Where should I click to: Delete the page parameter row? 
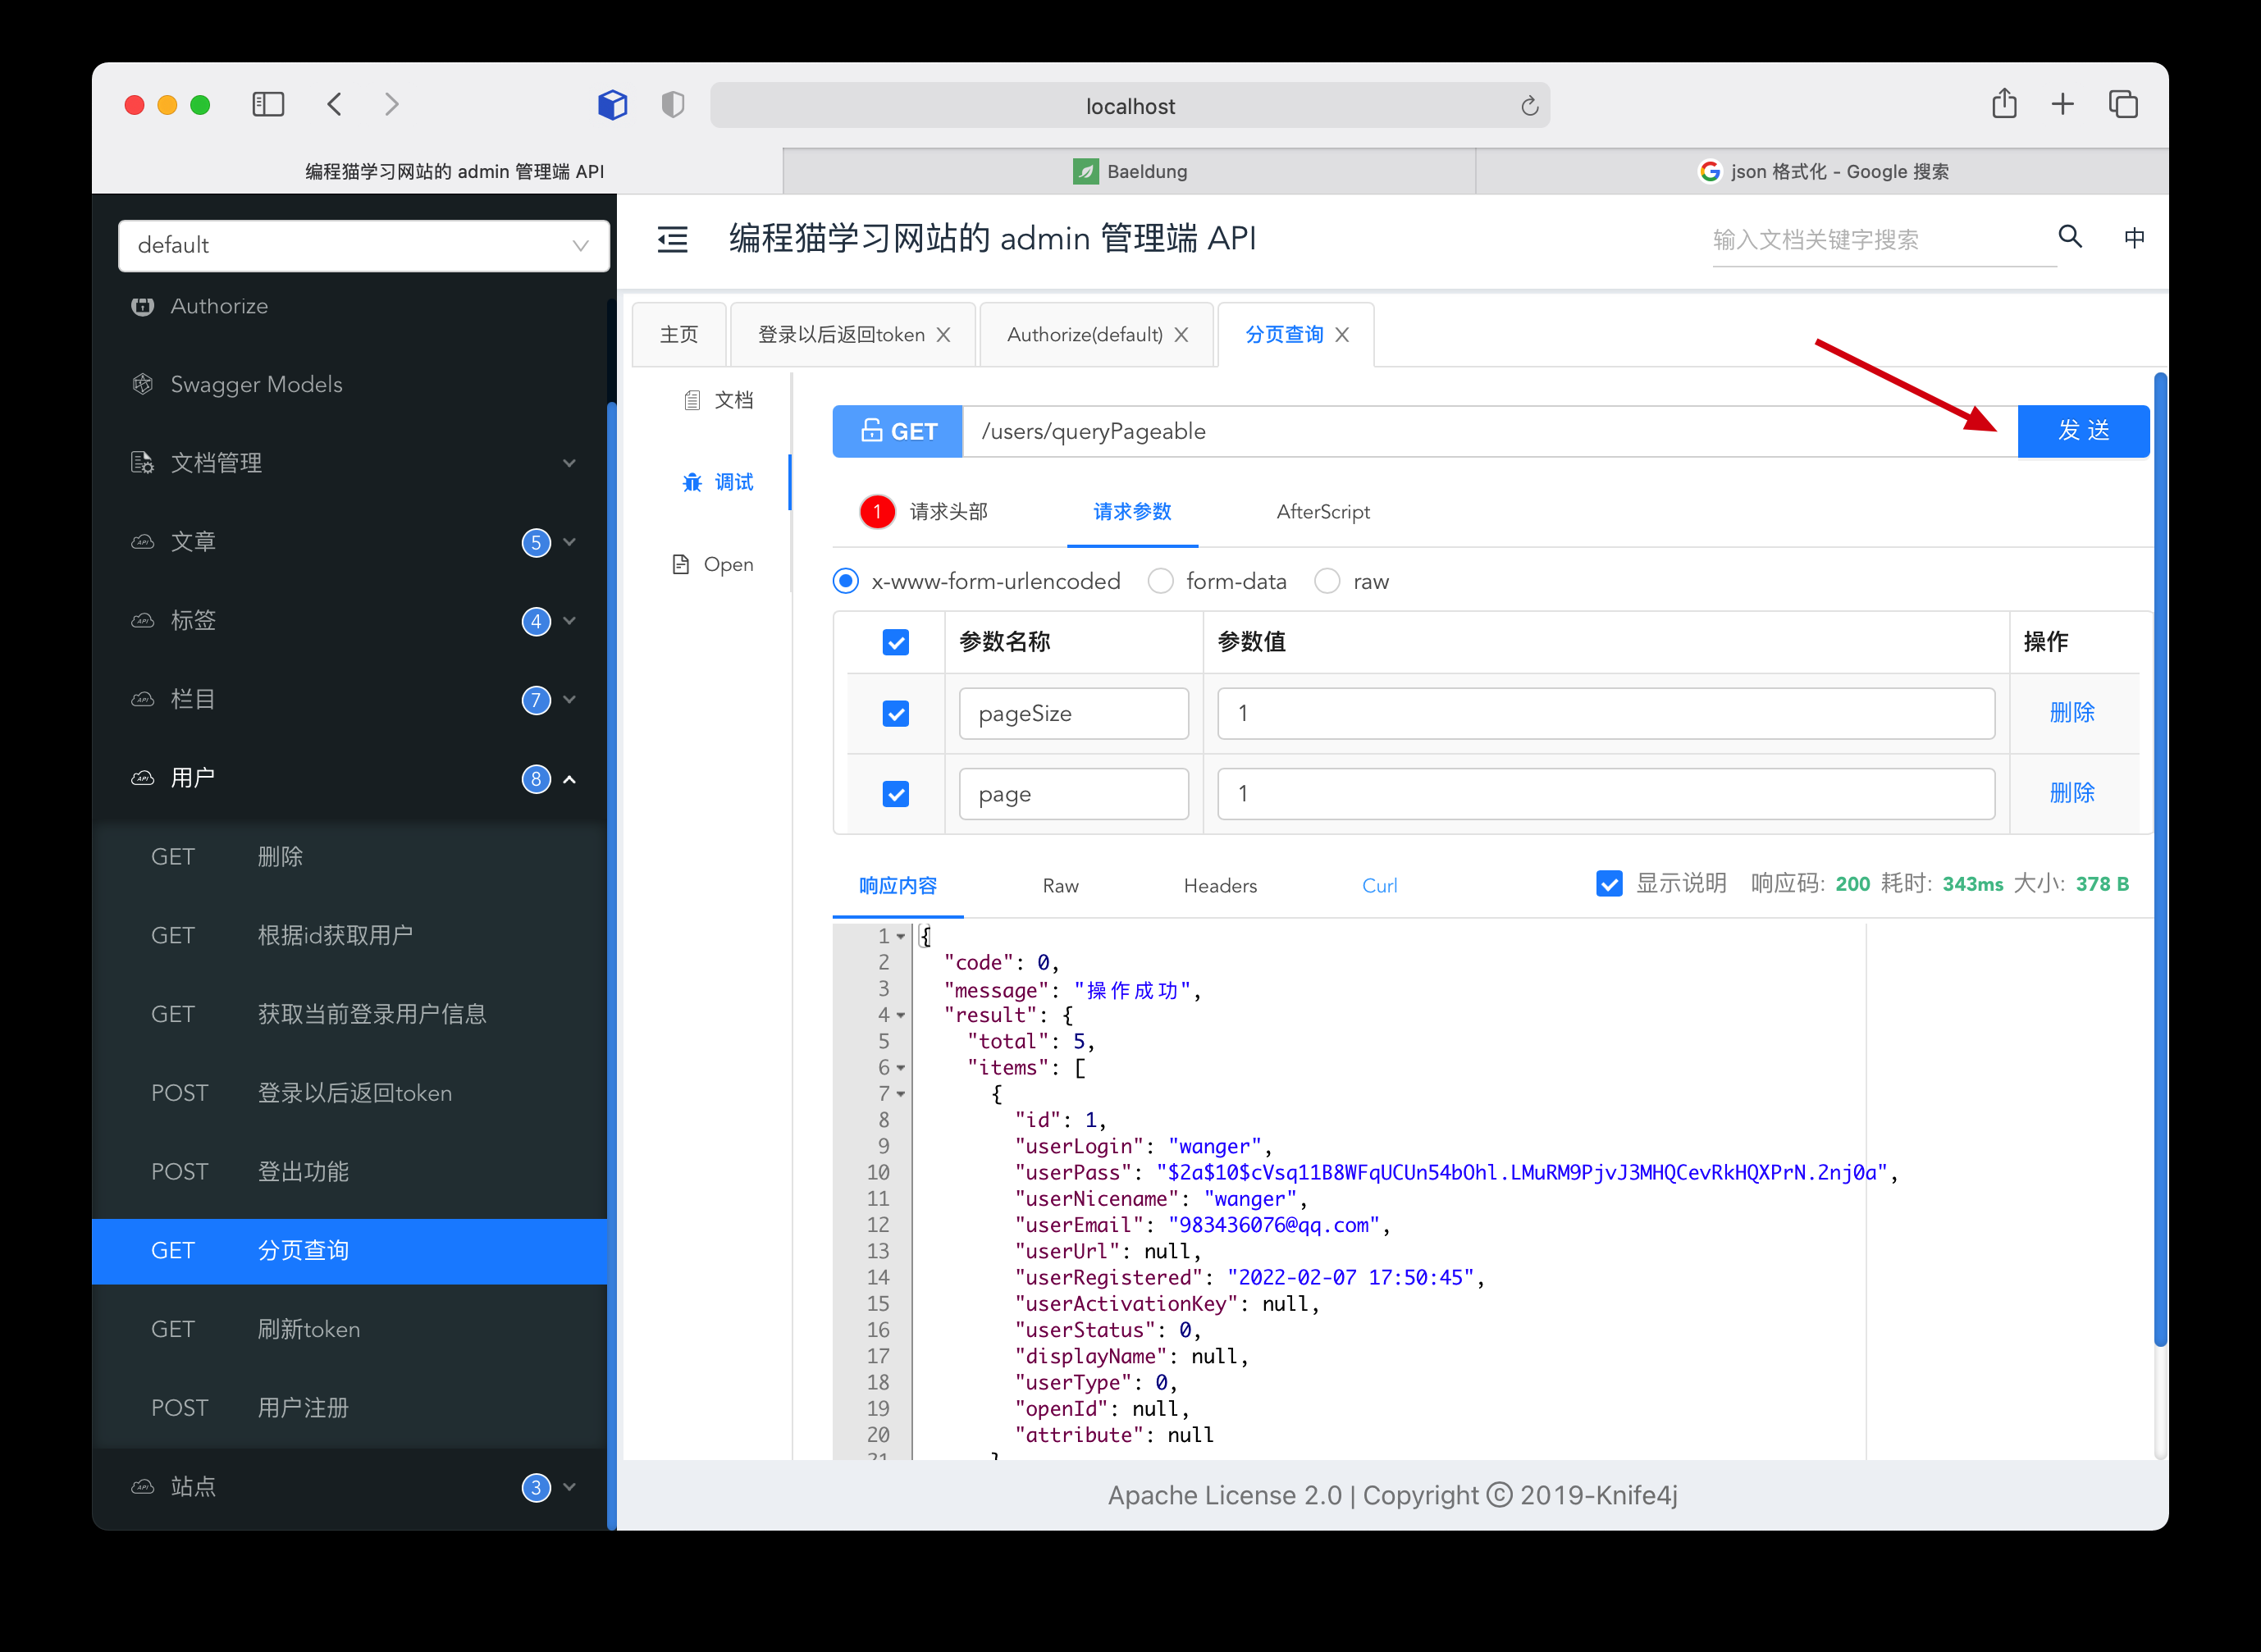[x=2071, y=793]
